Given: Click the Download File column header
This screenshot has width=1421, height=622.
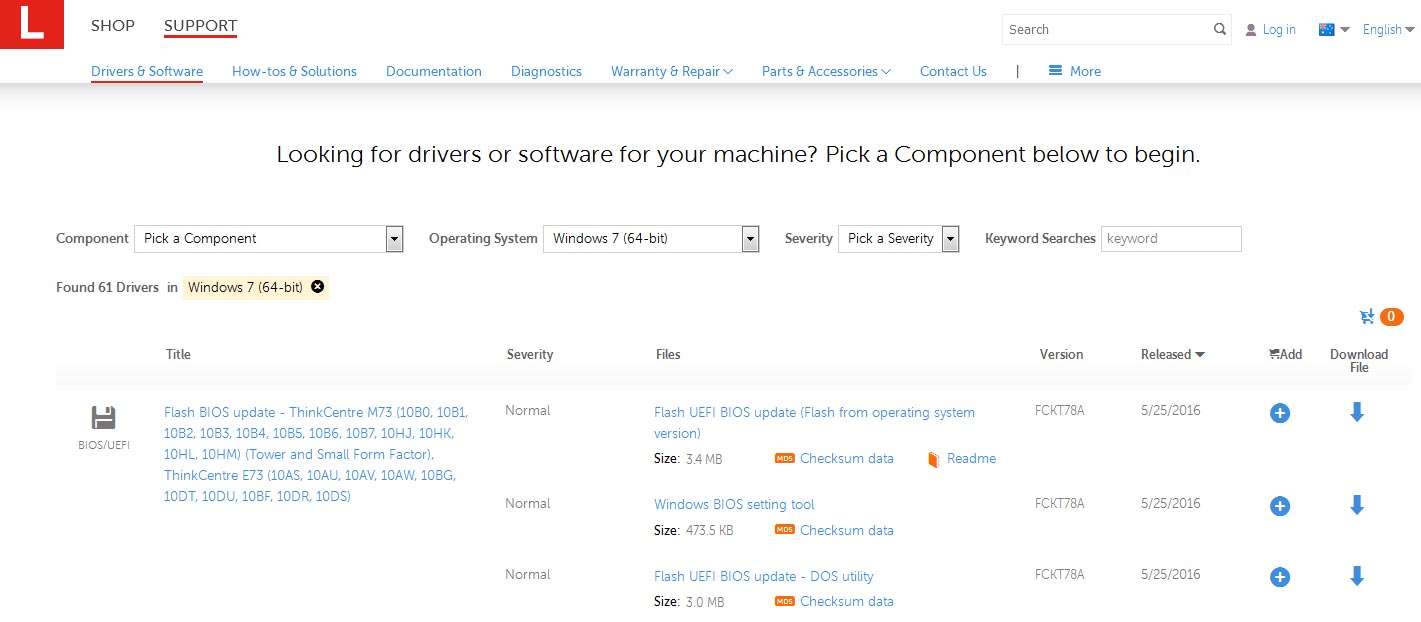Looking at the screenshot, I should [1359, 361].
